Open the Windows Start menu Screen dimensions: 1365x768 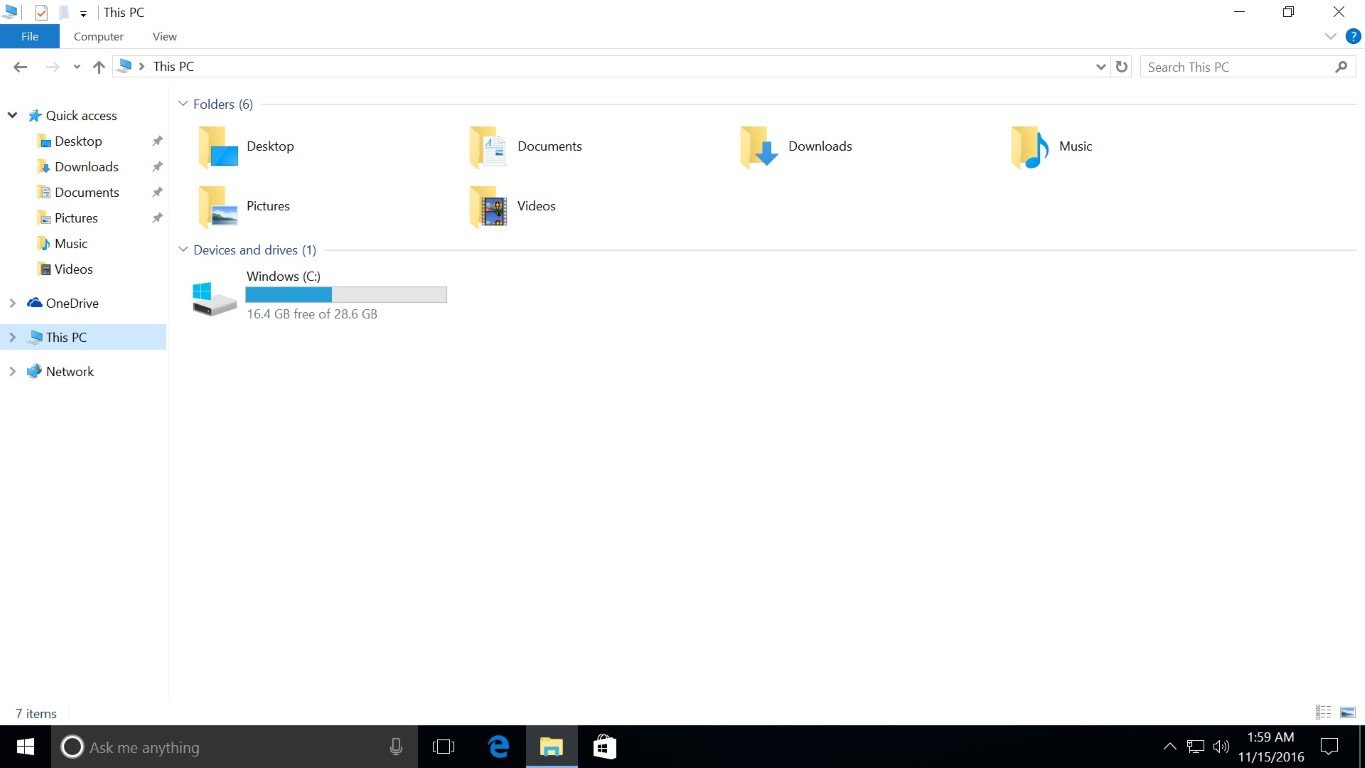click(x=25, y=747)
